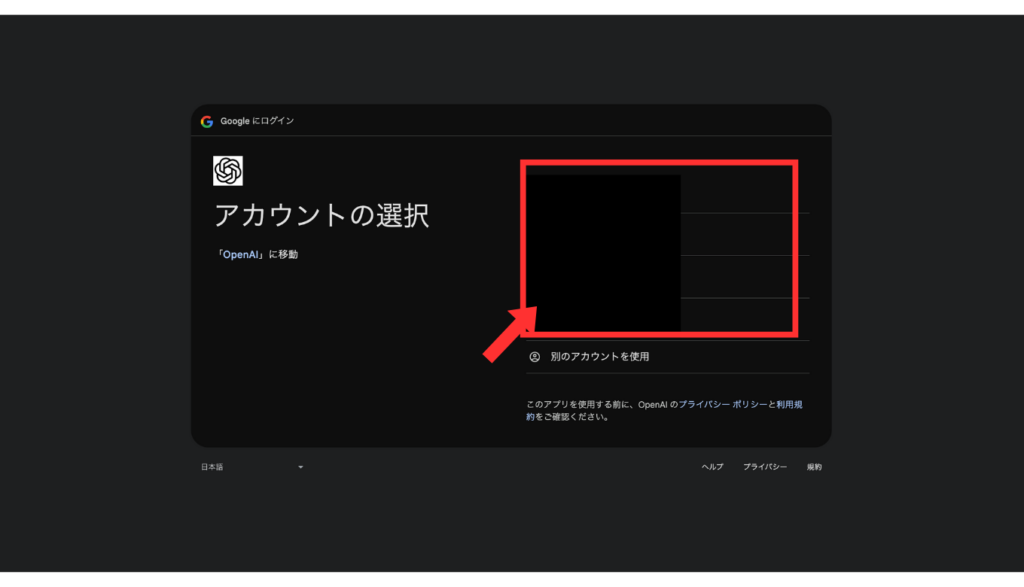
Task: Choose 別のアカウントを使用 option
Action: pos(667,357)
